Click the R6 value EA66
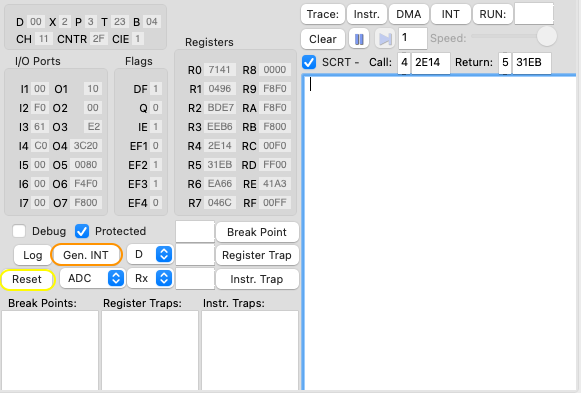The image size is (581, 393). [220, 184]
